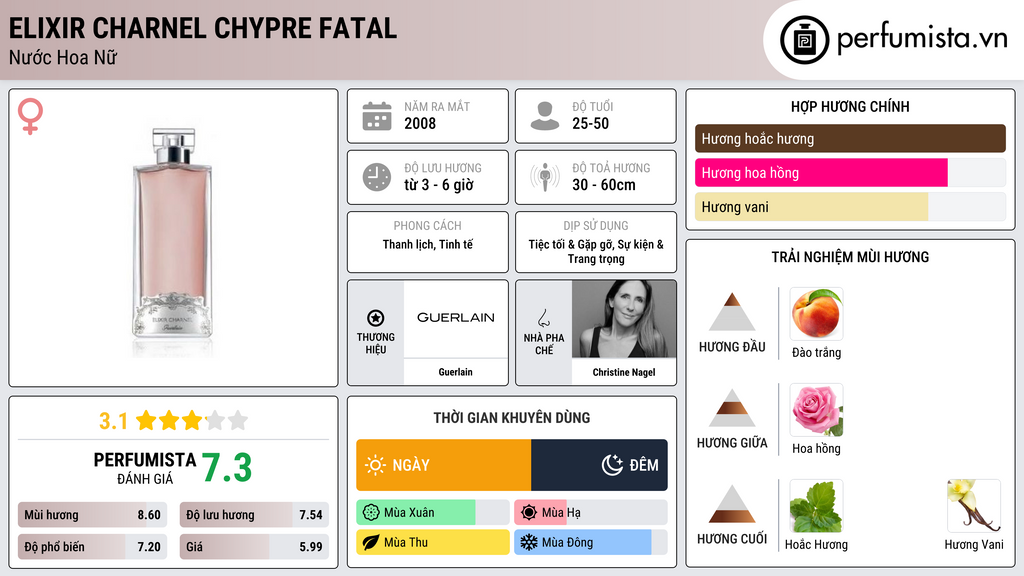This screenshot has width=1024, height=576.
Task: Click the clock icon beside Độ lưu hương
Action: point(377,177)
